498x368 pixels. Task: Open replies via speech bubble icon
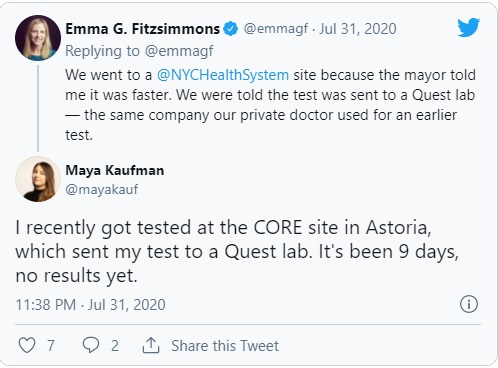point(91,345)
